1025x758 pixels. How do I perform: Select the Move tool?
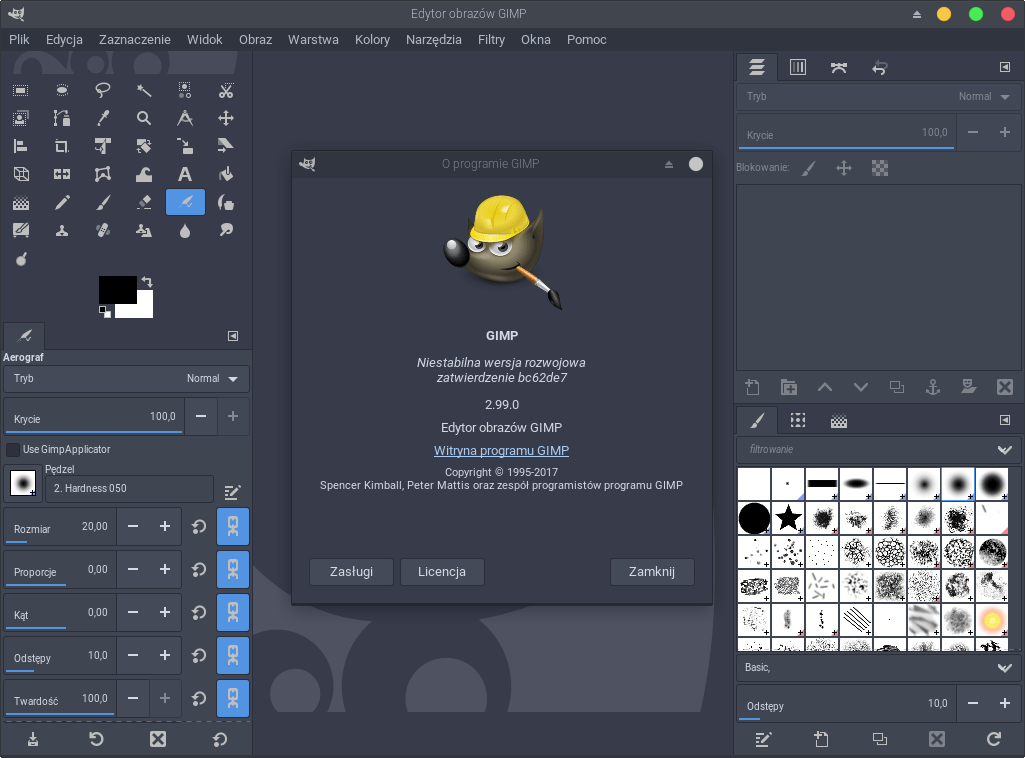(226, 118)
